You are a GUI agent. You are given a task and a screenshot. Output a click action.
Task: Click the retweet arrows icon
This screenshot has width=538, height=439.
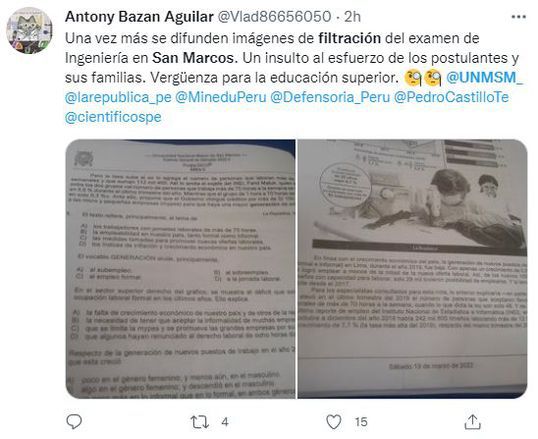tap(199, 422)
